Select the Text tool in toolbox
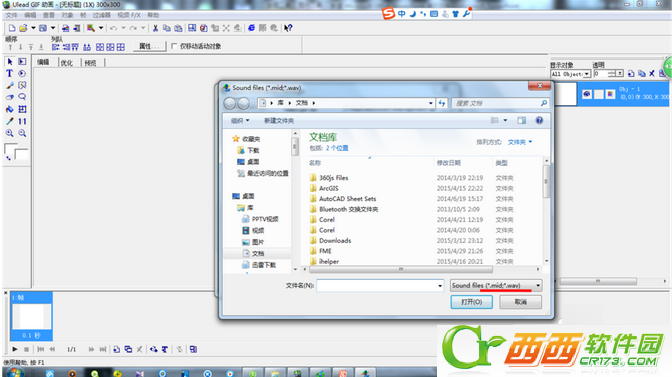The width and height of the screenshot is (672, 377). [x=9, y=73]
